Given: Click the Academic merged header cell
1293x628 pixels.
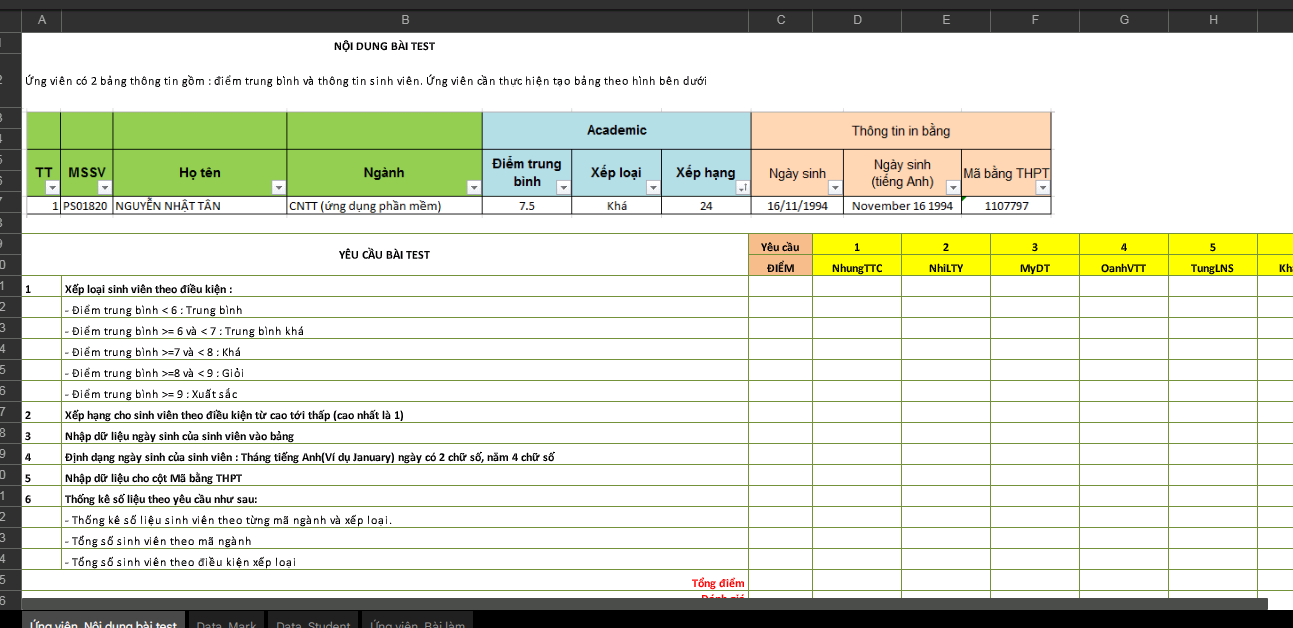Looking at the screenshot, I should point(616,130).
